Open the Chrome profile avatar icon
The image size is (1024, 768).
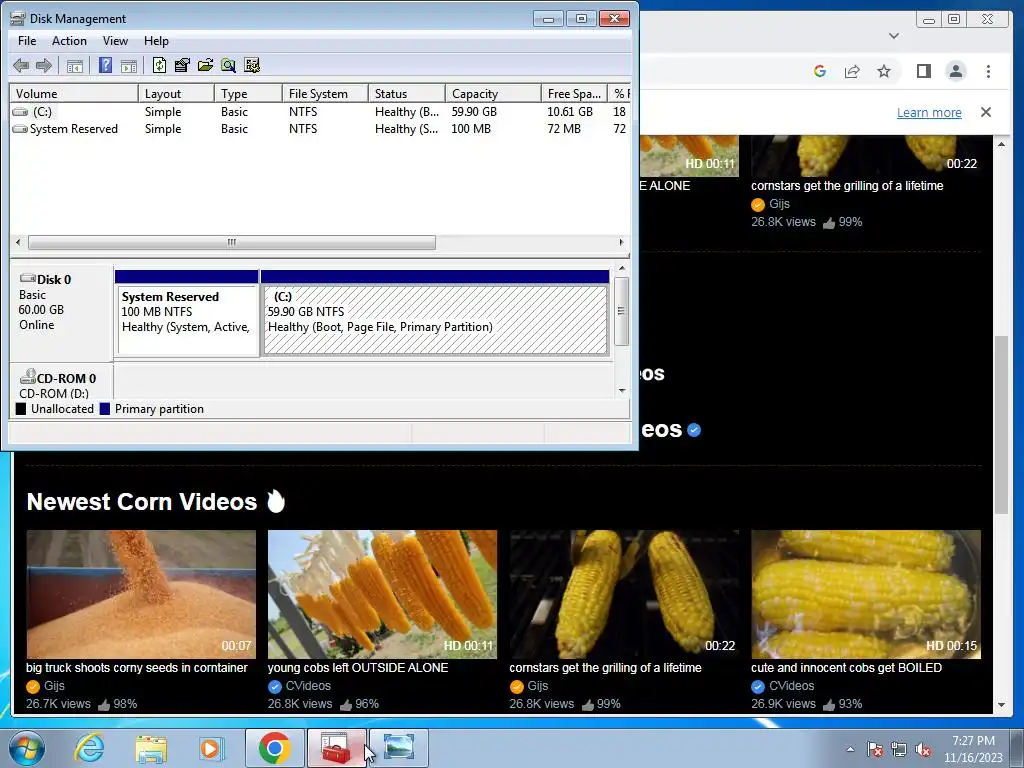(x=956, y=71)
